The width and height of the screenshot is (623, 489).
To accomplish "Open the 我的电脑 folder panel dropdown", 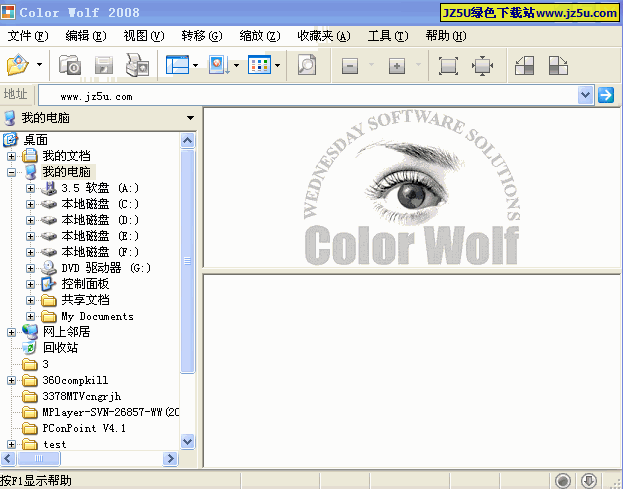I will [190, 118].
